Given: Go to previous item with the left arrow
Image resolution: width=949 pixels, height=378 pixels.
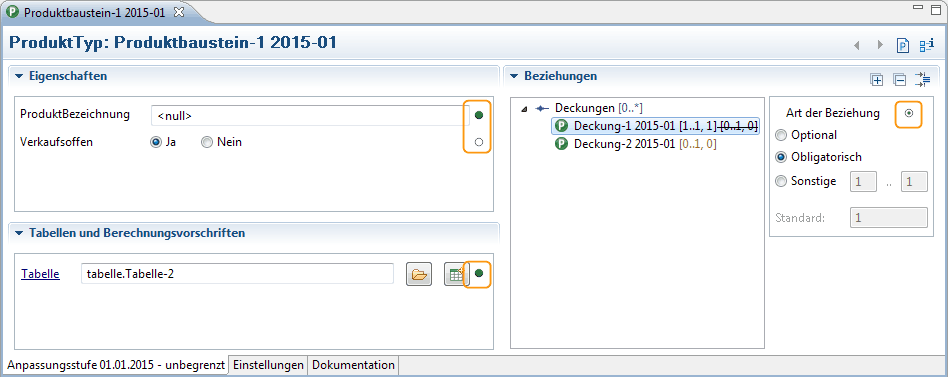Looking at the screenshot, I should coord(856,45).
